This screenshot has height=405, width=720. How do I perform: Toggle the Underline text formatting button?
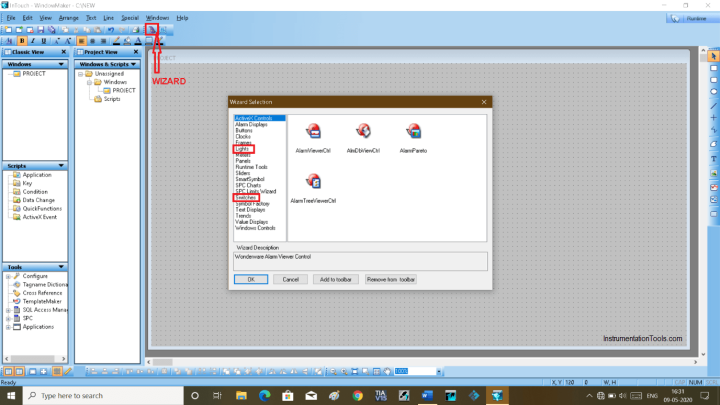click(45, 42)
